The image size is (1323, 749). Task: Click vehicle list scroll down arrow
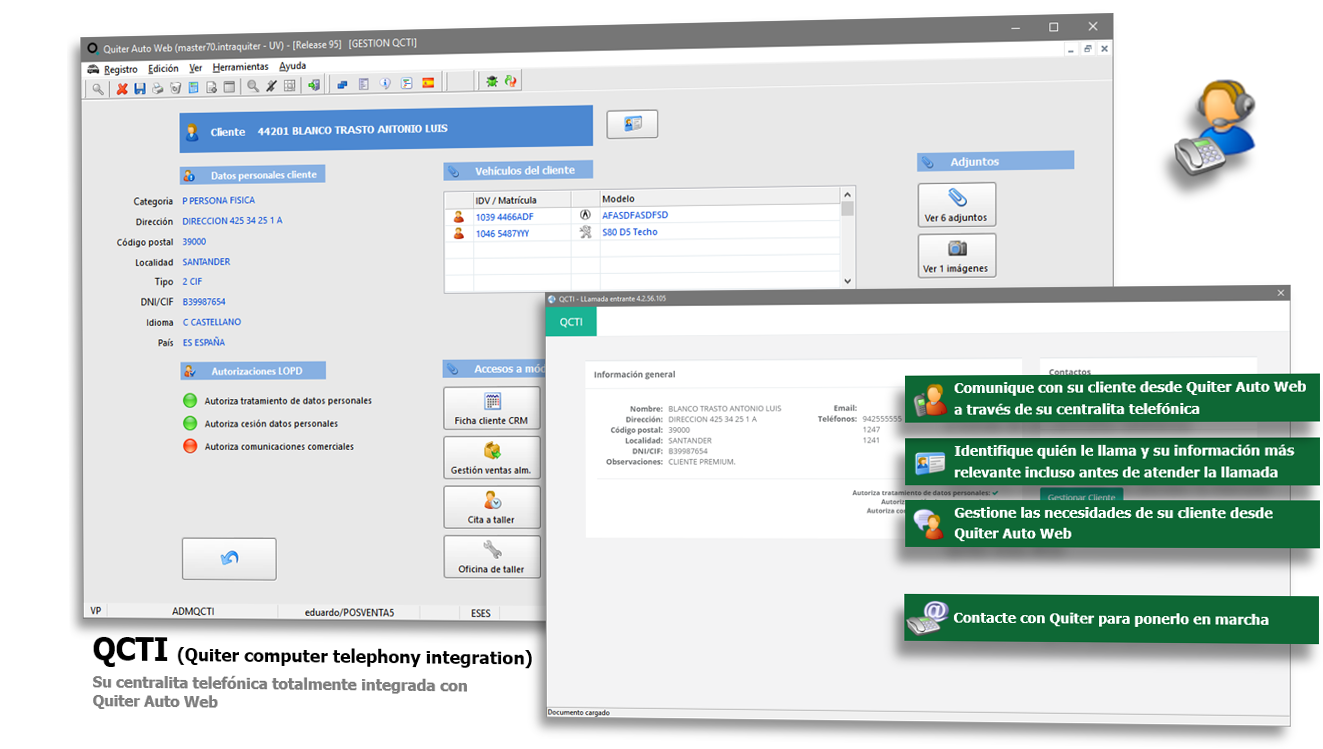[848, 282]
